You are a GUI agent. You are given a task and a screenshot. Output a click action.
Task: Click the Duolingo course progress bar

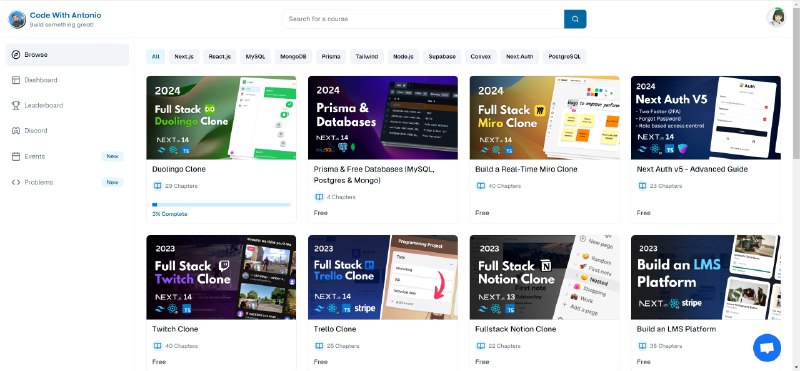(x=221, y=205)
